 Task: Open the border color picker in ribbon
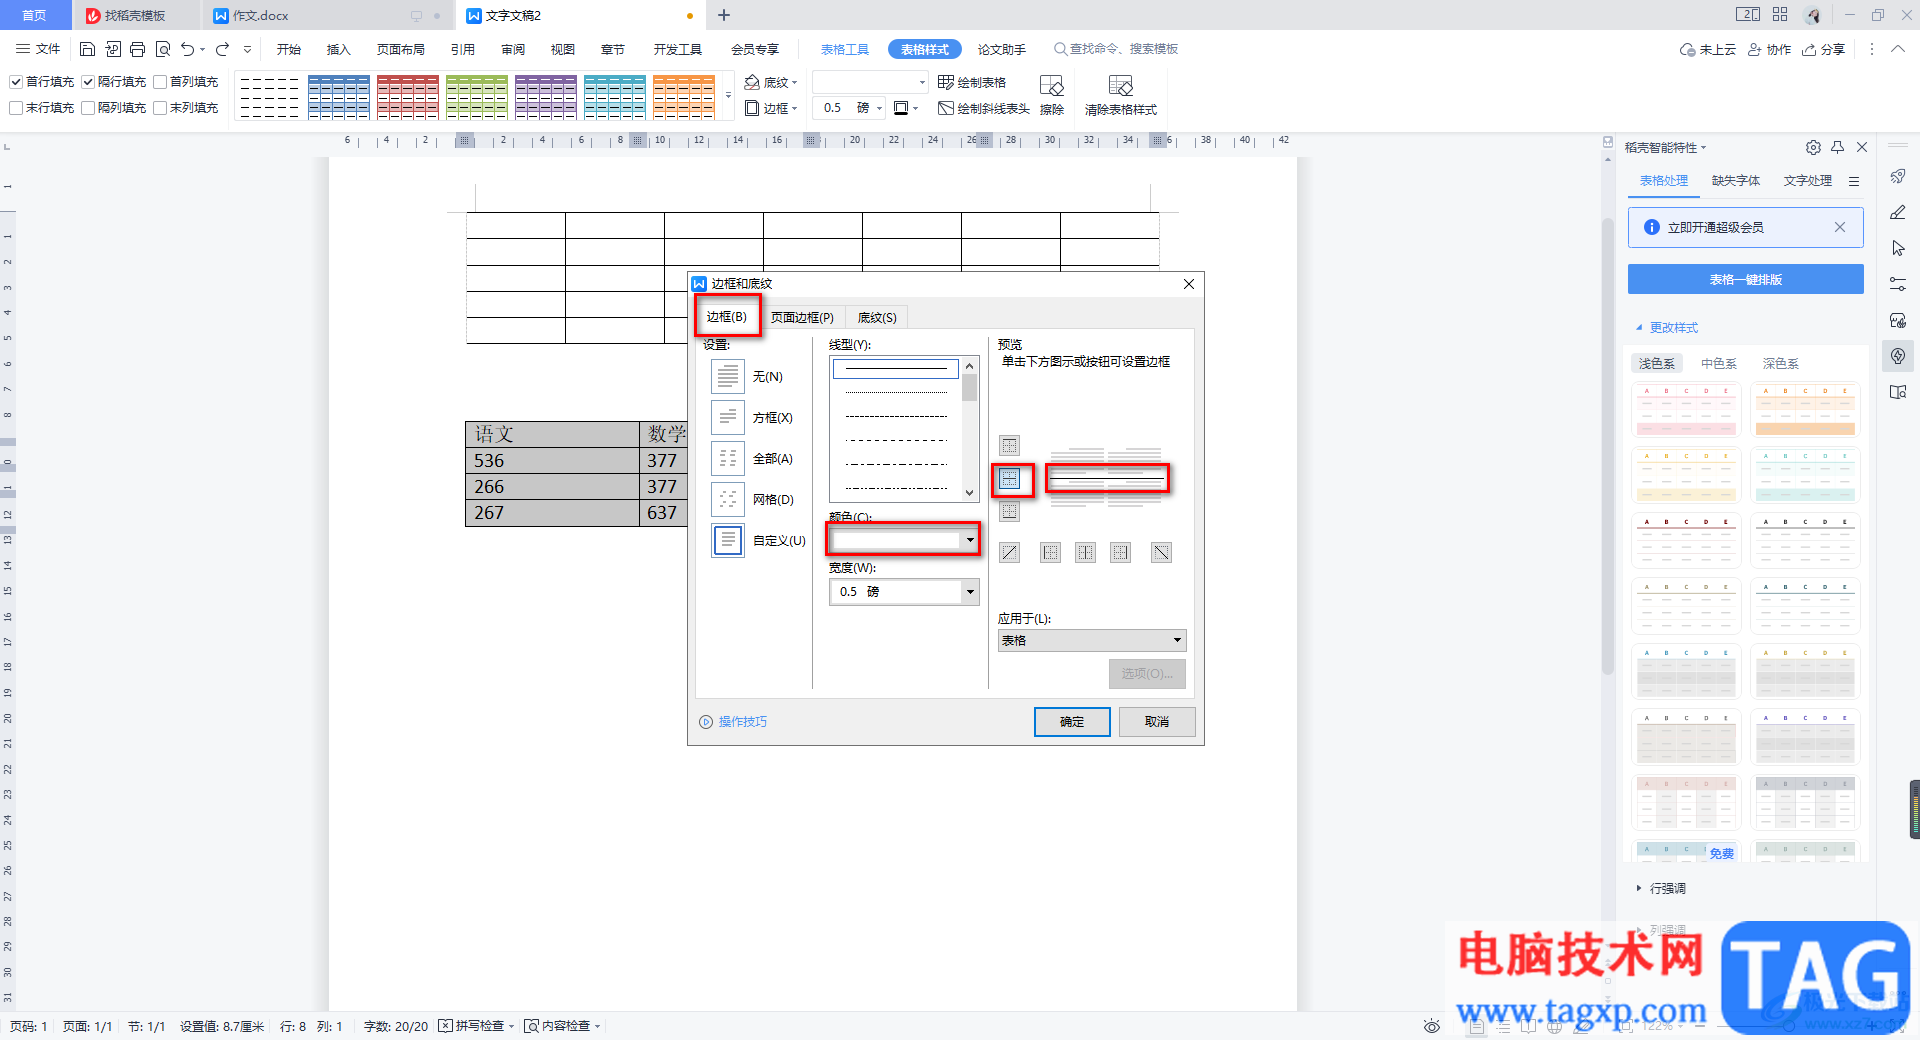point(905,108)
